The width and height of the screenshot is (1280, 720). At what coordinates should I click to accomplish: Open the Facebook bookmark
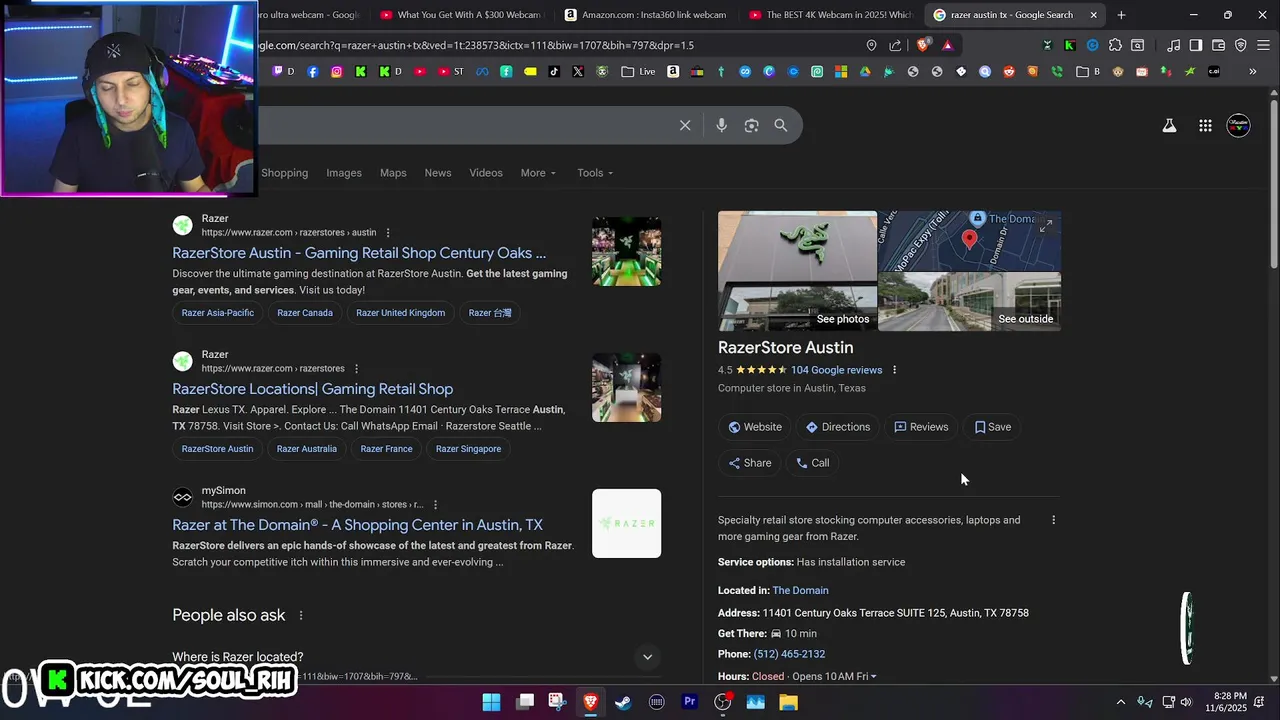[x=313, y=71]
